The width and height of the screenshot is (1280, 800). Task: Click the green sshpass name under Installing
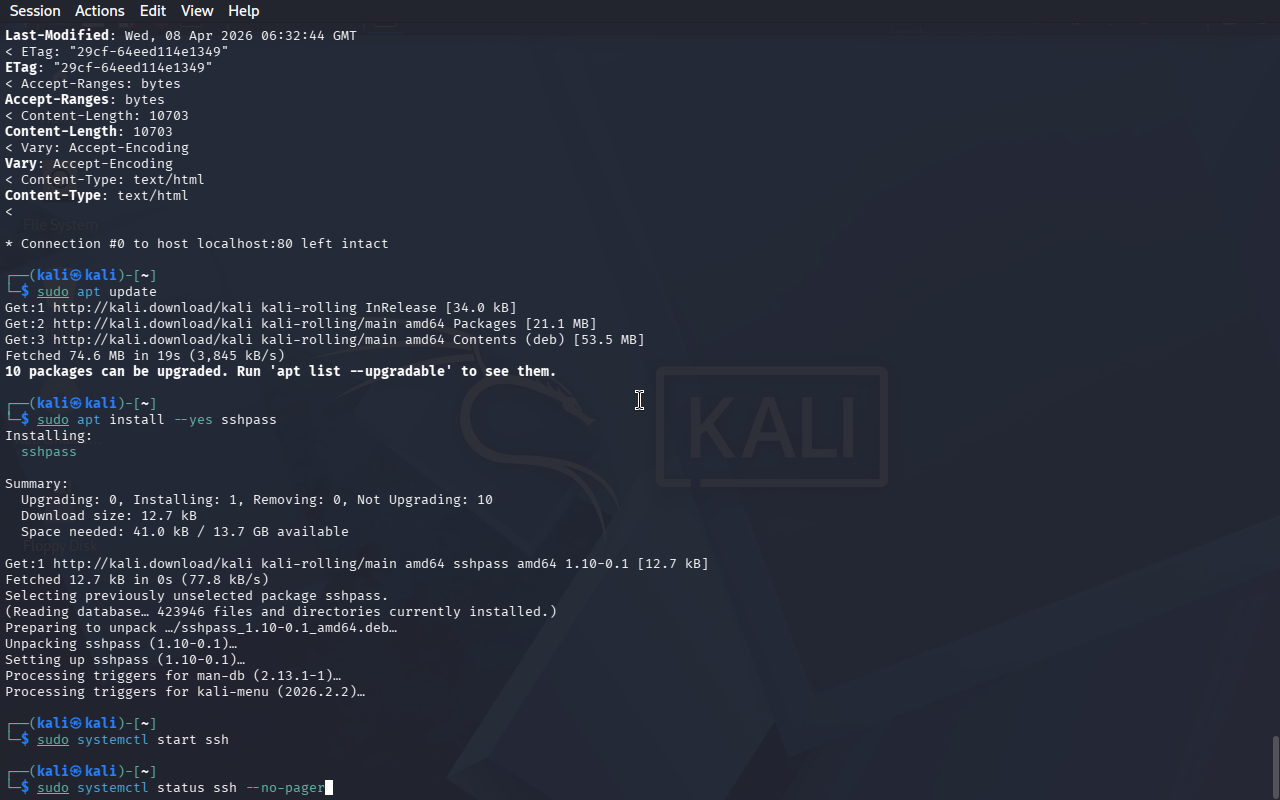[x=49, y=451]
